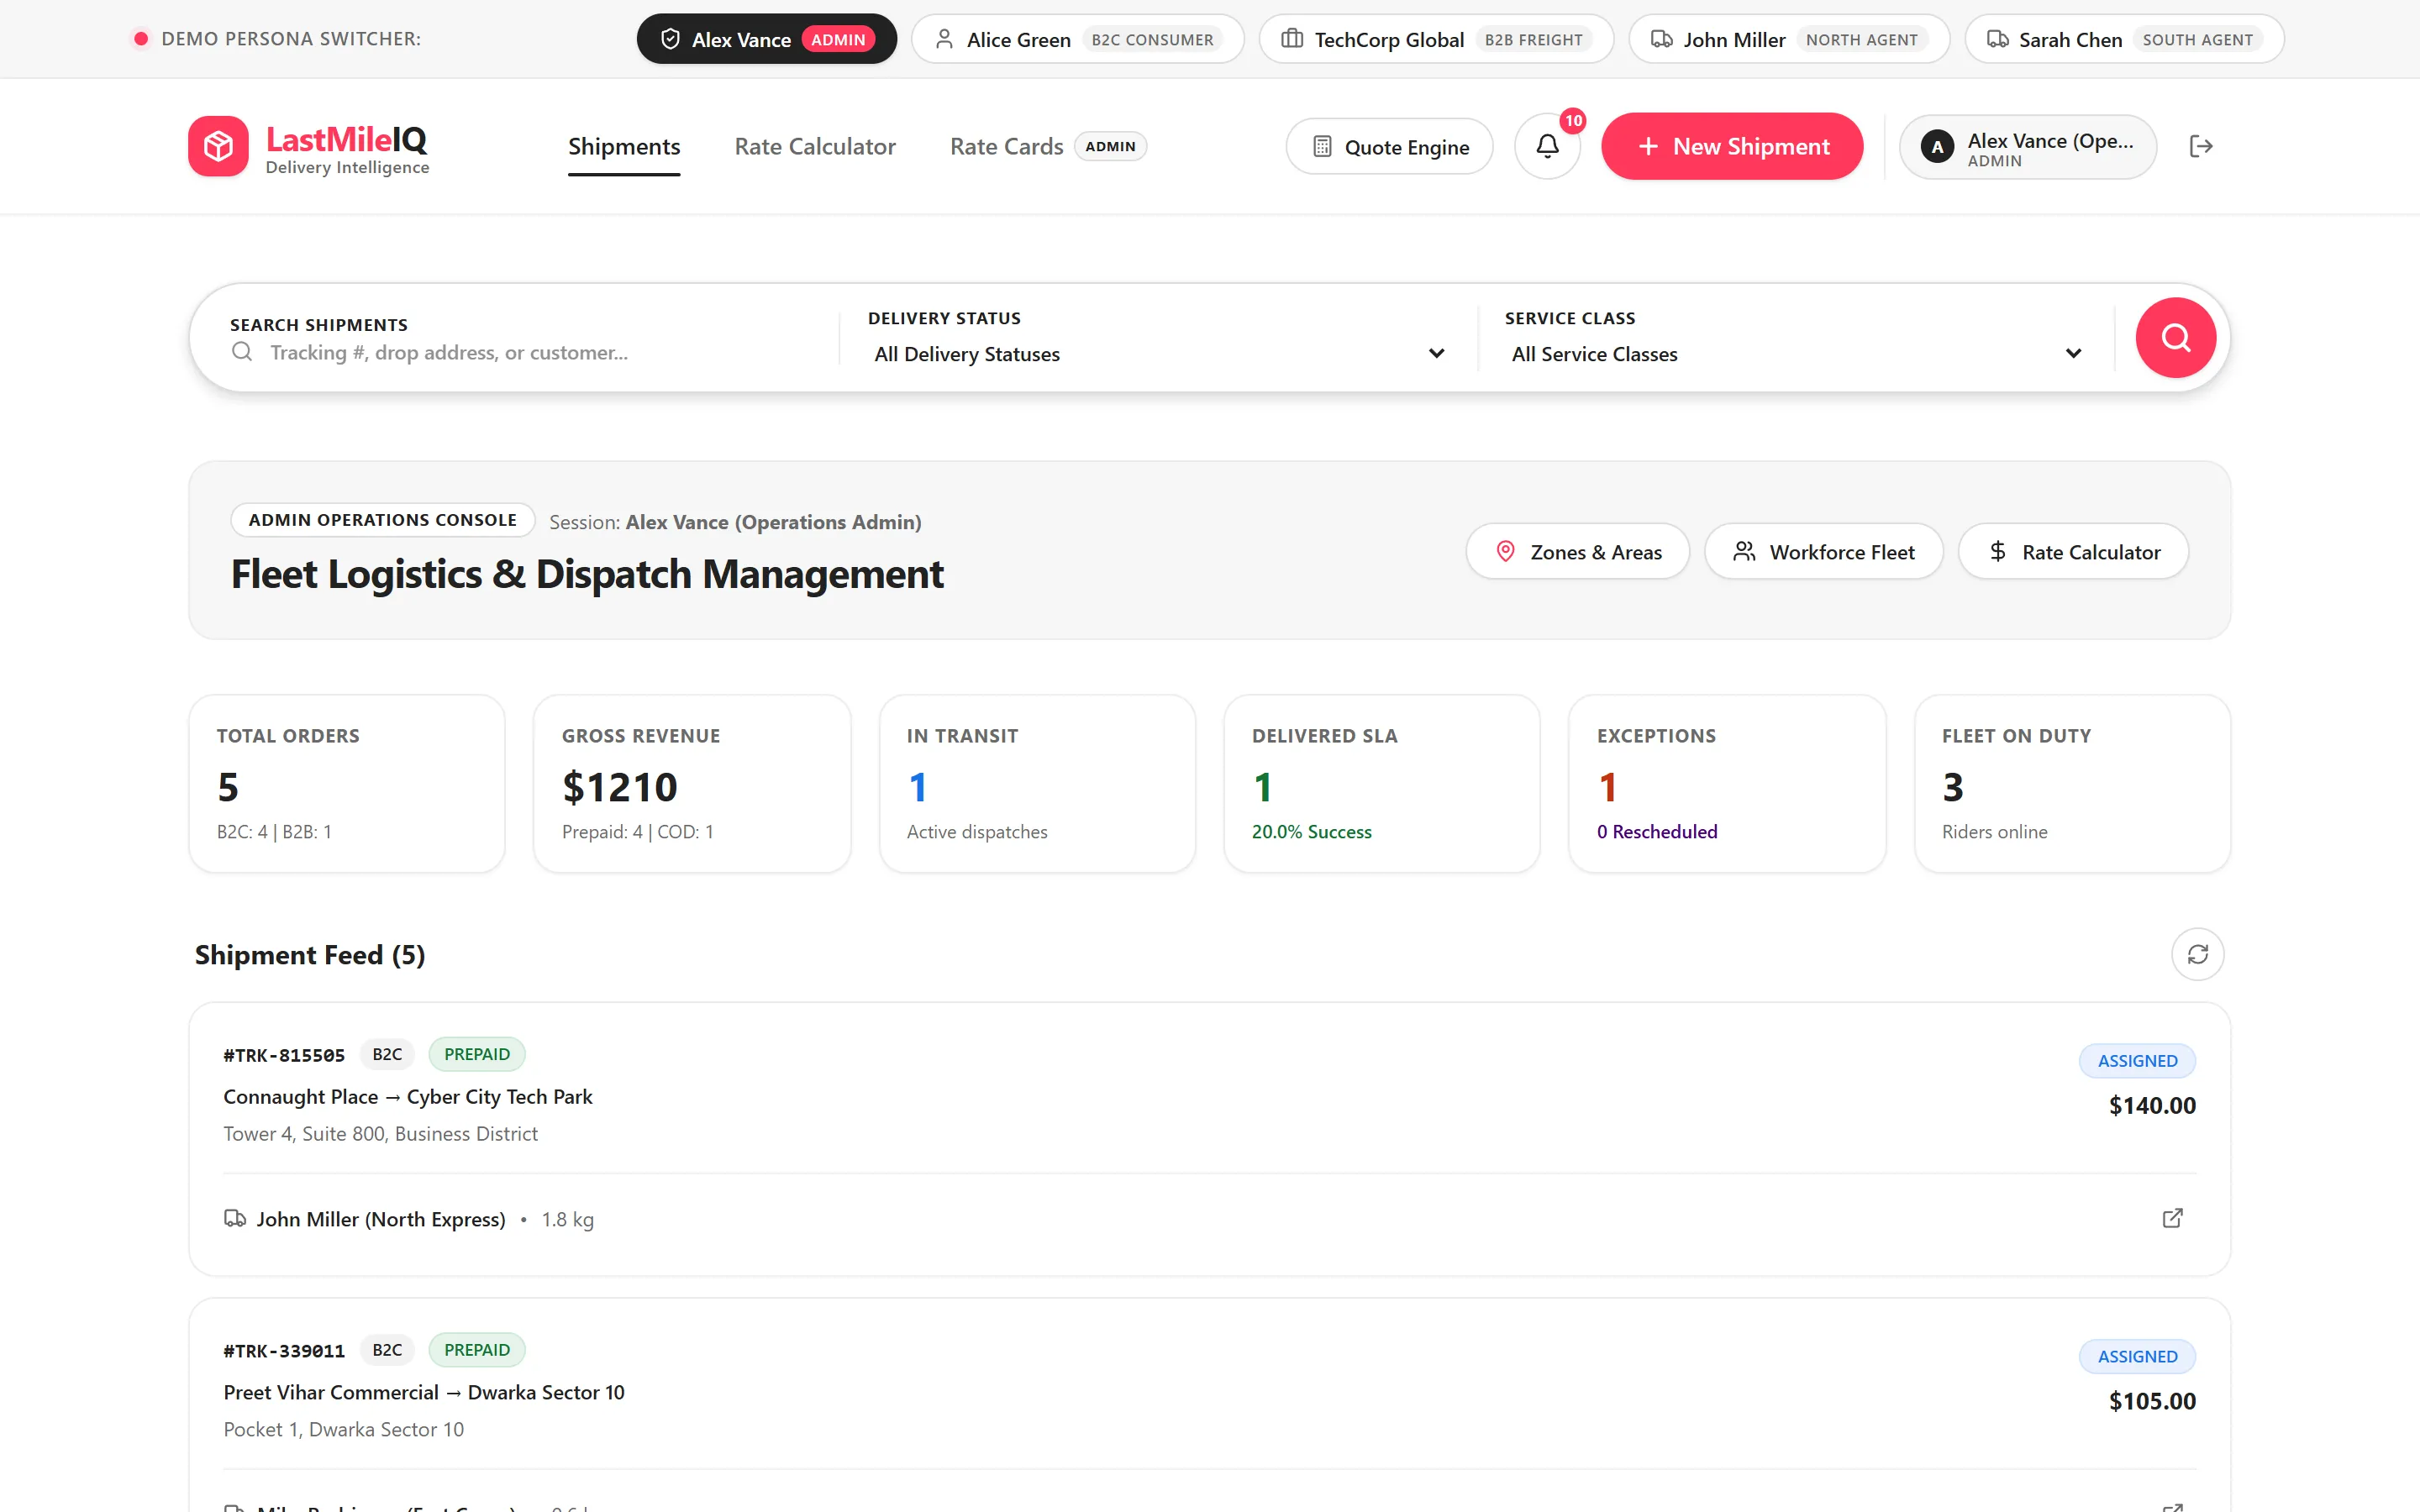Click the people icon in Workforce Fleet

point(1744,551)
